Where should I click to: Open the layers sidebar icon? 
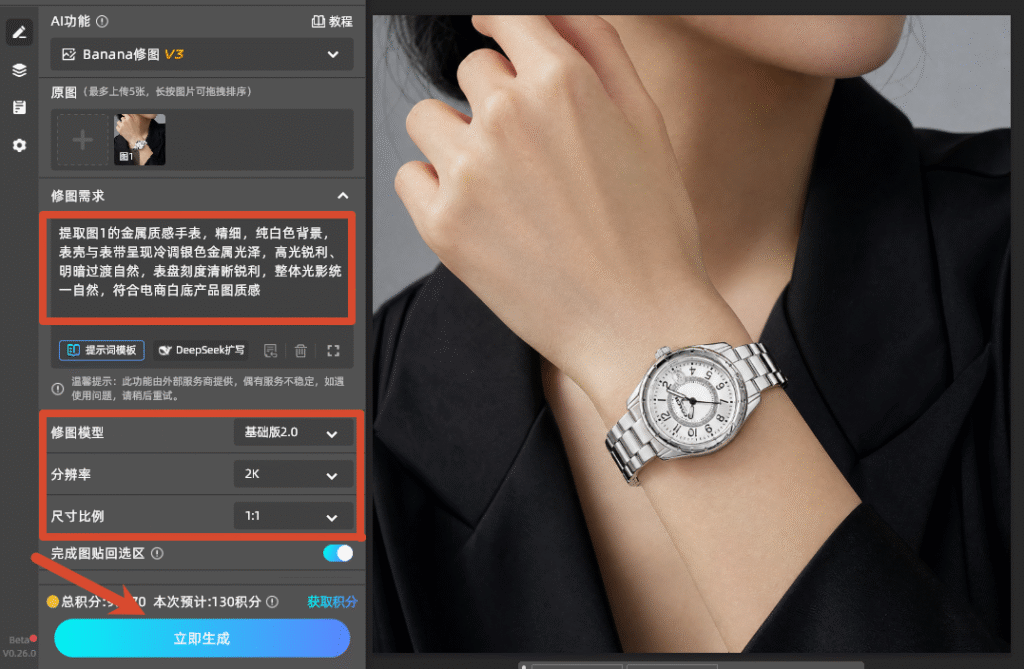pyautogui.click(x=19, y=70)
